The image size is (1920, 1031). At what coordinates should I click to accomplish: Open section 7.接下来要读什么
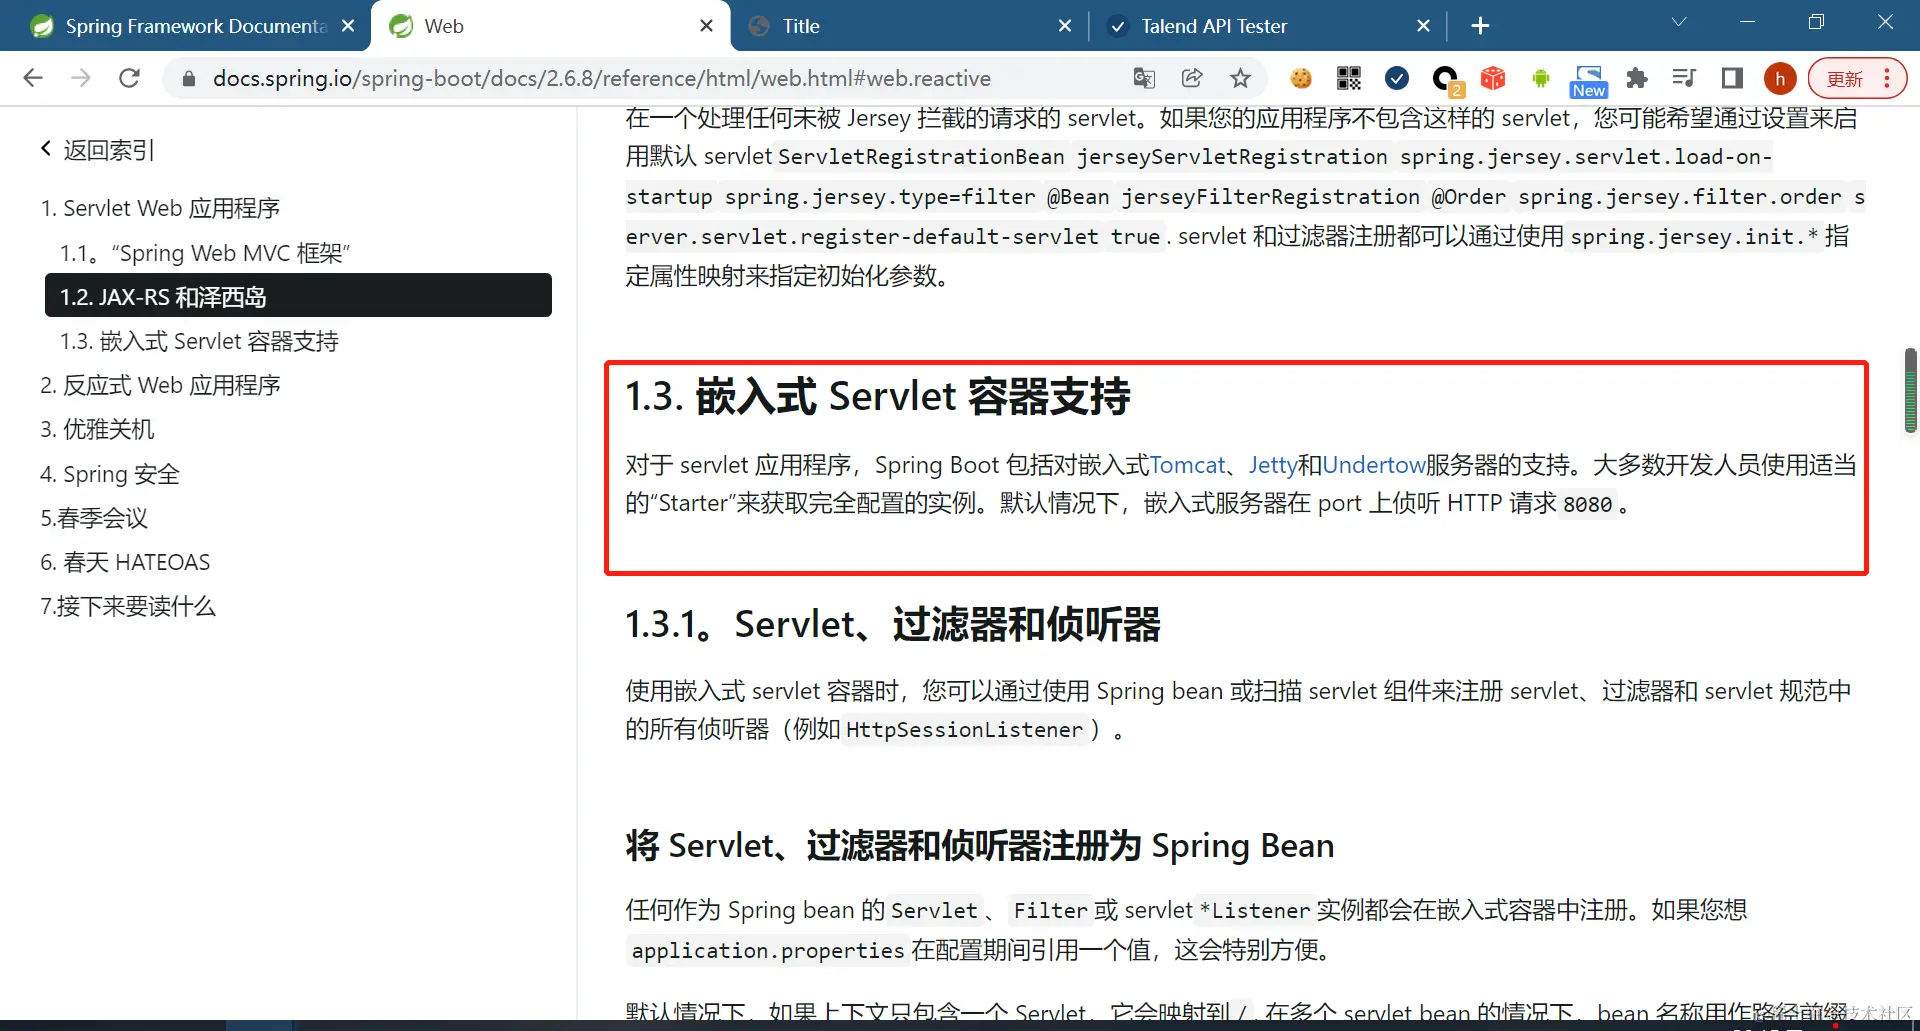pyautogui.click(x=128, y=606)
